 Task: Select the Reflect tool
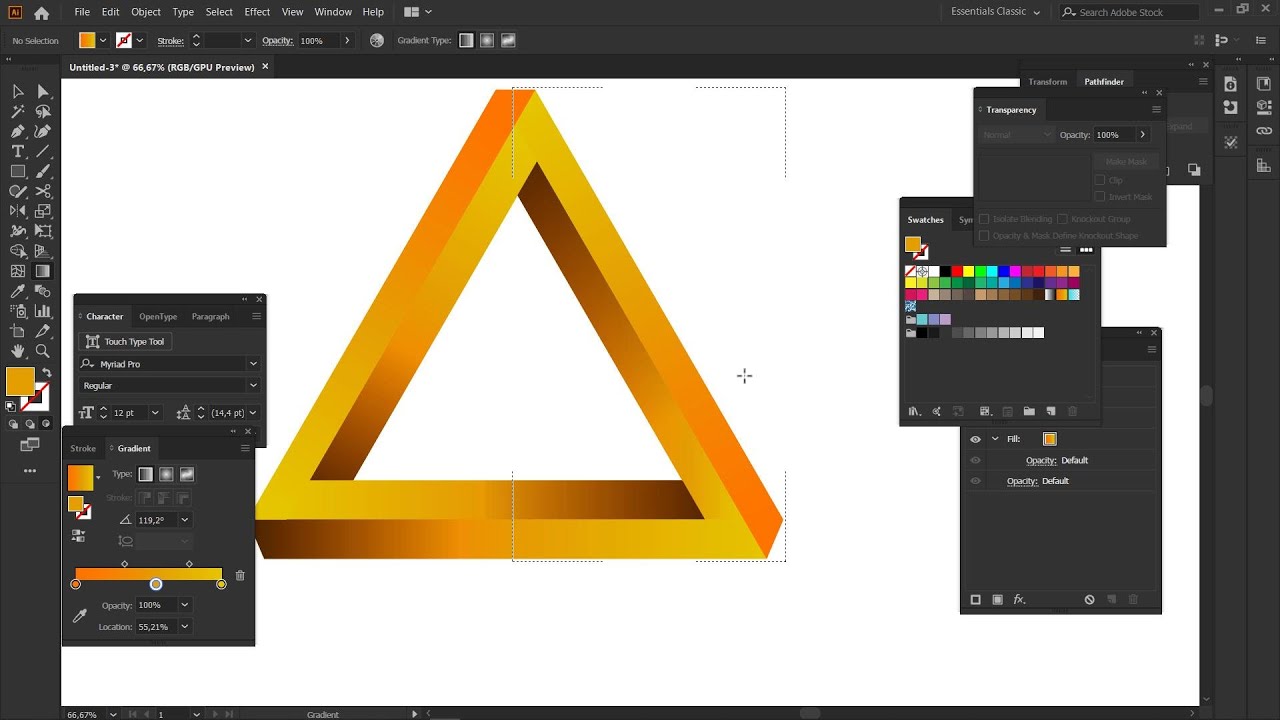(18, 211)
